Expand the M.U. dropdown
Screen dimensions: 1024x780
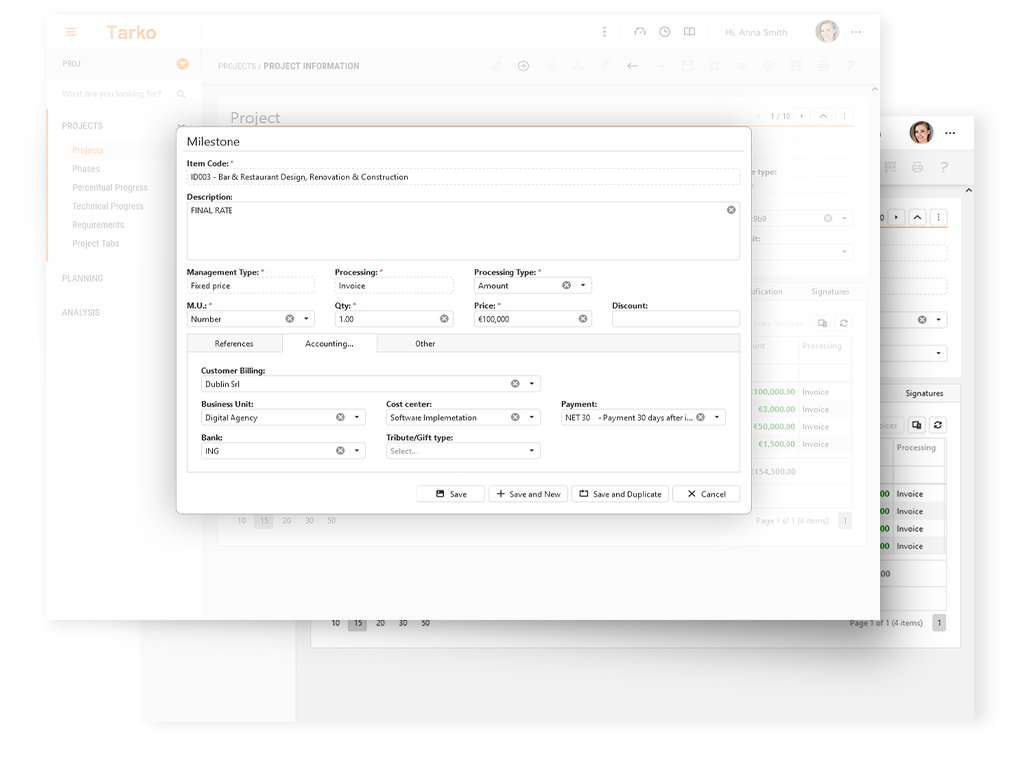(x=305, y=319)
